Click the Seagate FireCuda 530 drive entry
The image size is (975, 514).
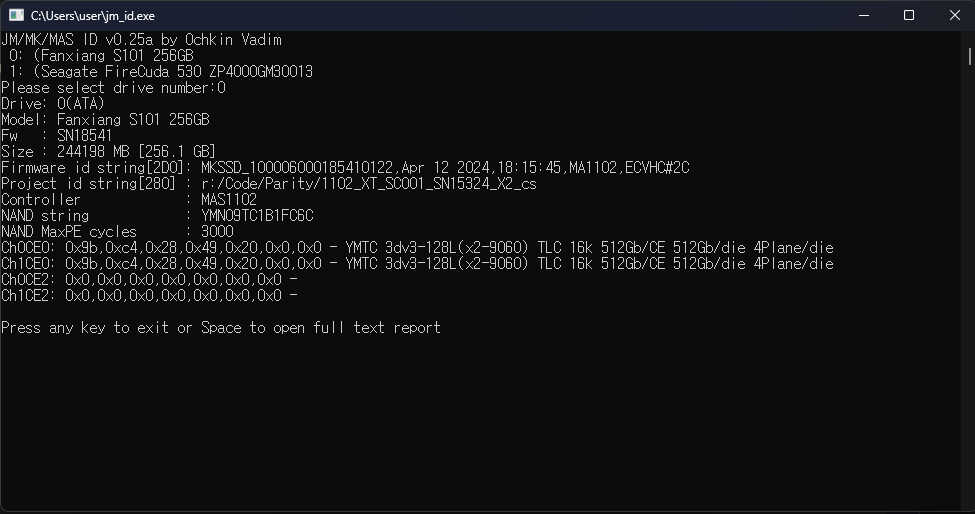point(160,72)
